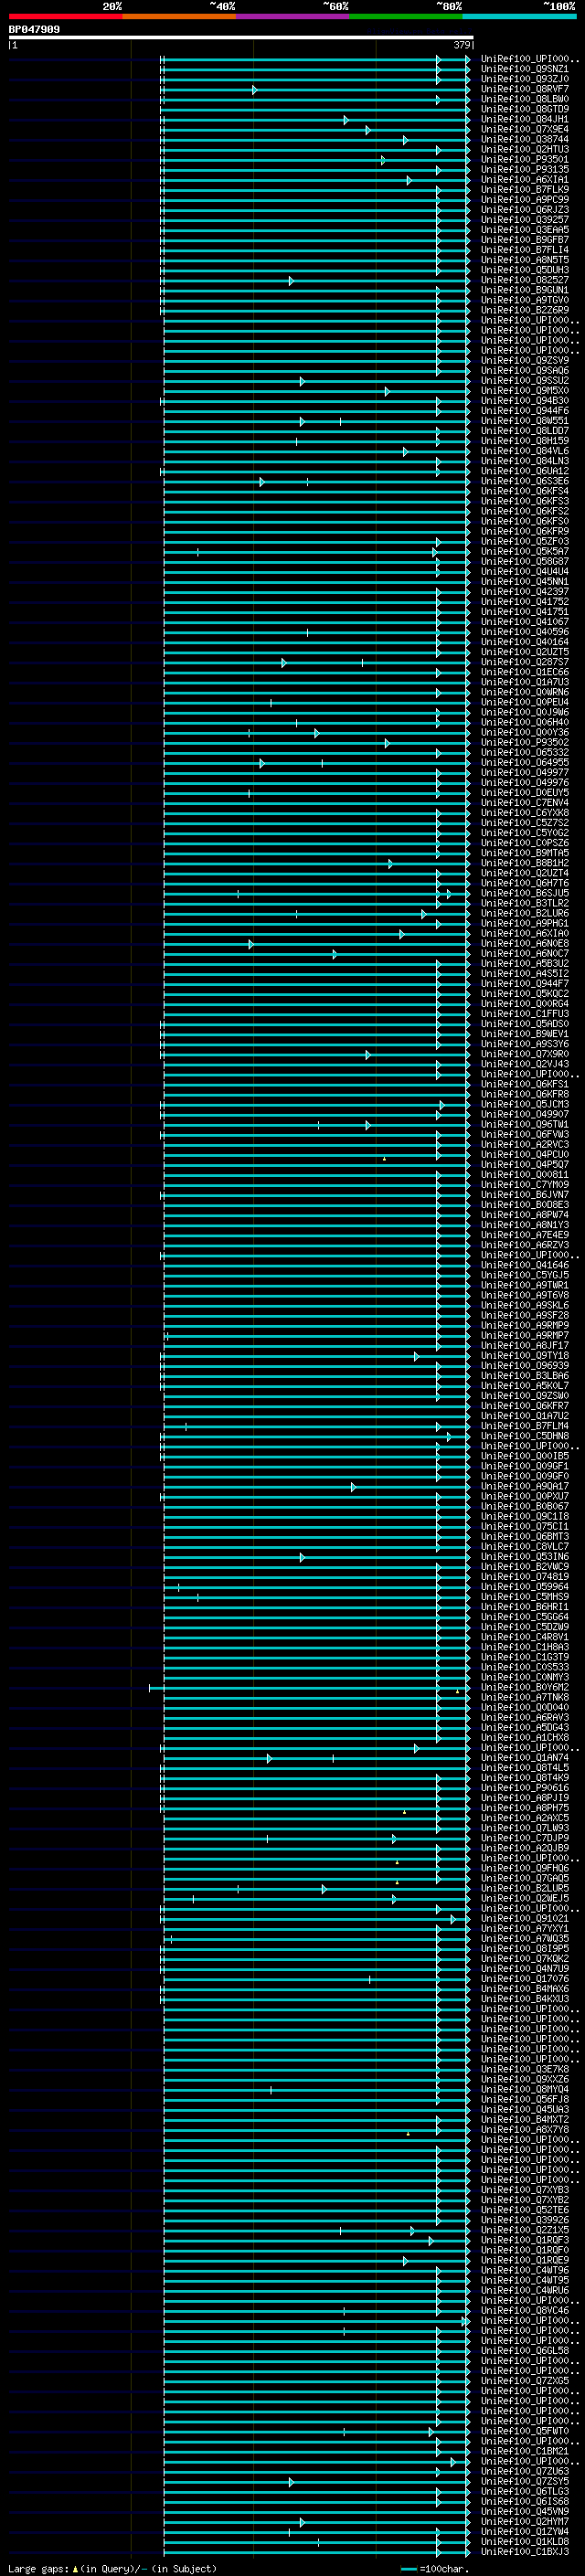
Task: Open hit UniRef100_P93135
Action: [x=525, y=169]
